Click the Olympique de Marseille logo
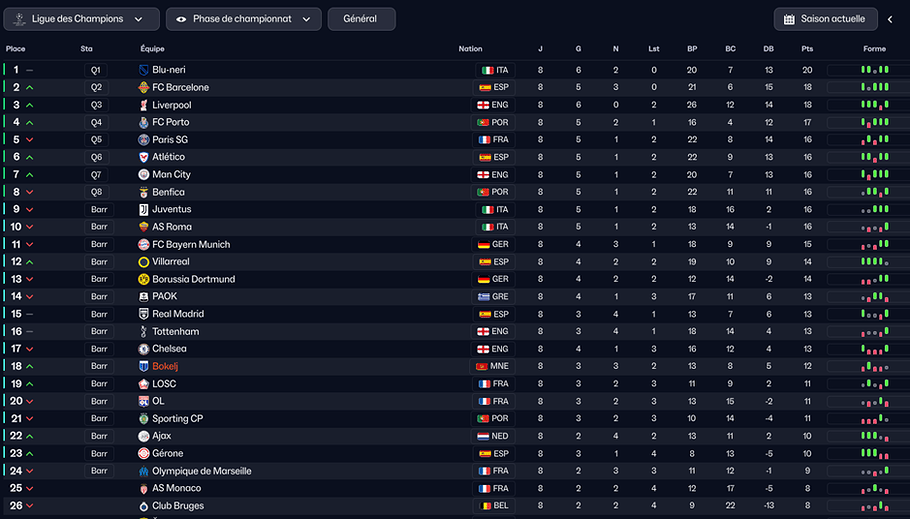The height and width of the screenshot is (519, 910). pyautogui.click(x=144, y=471)
